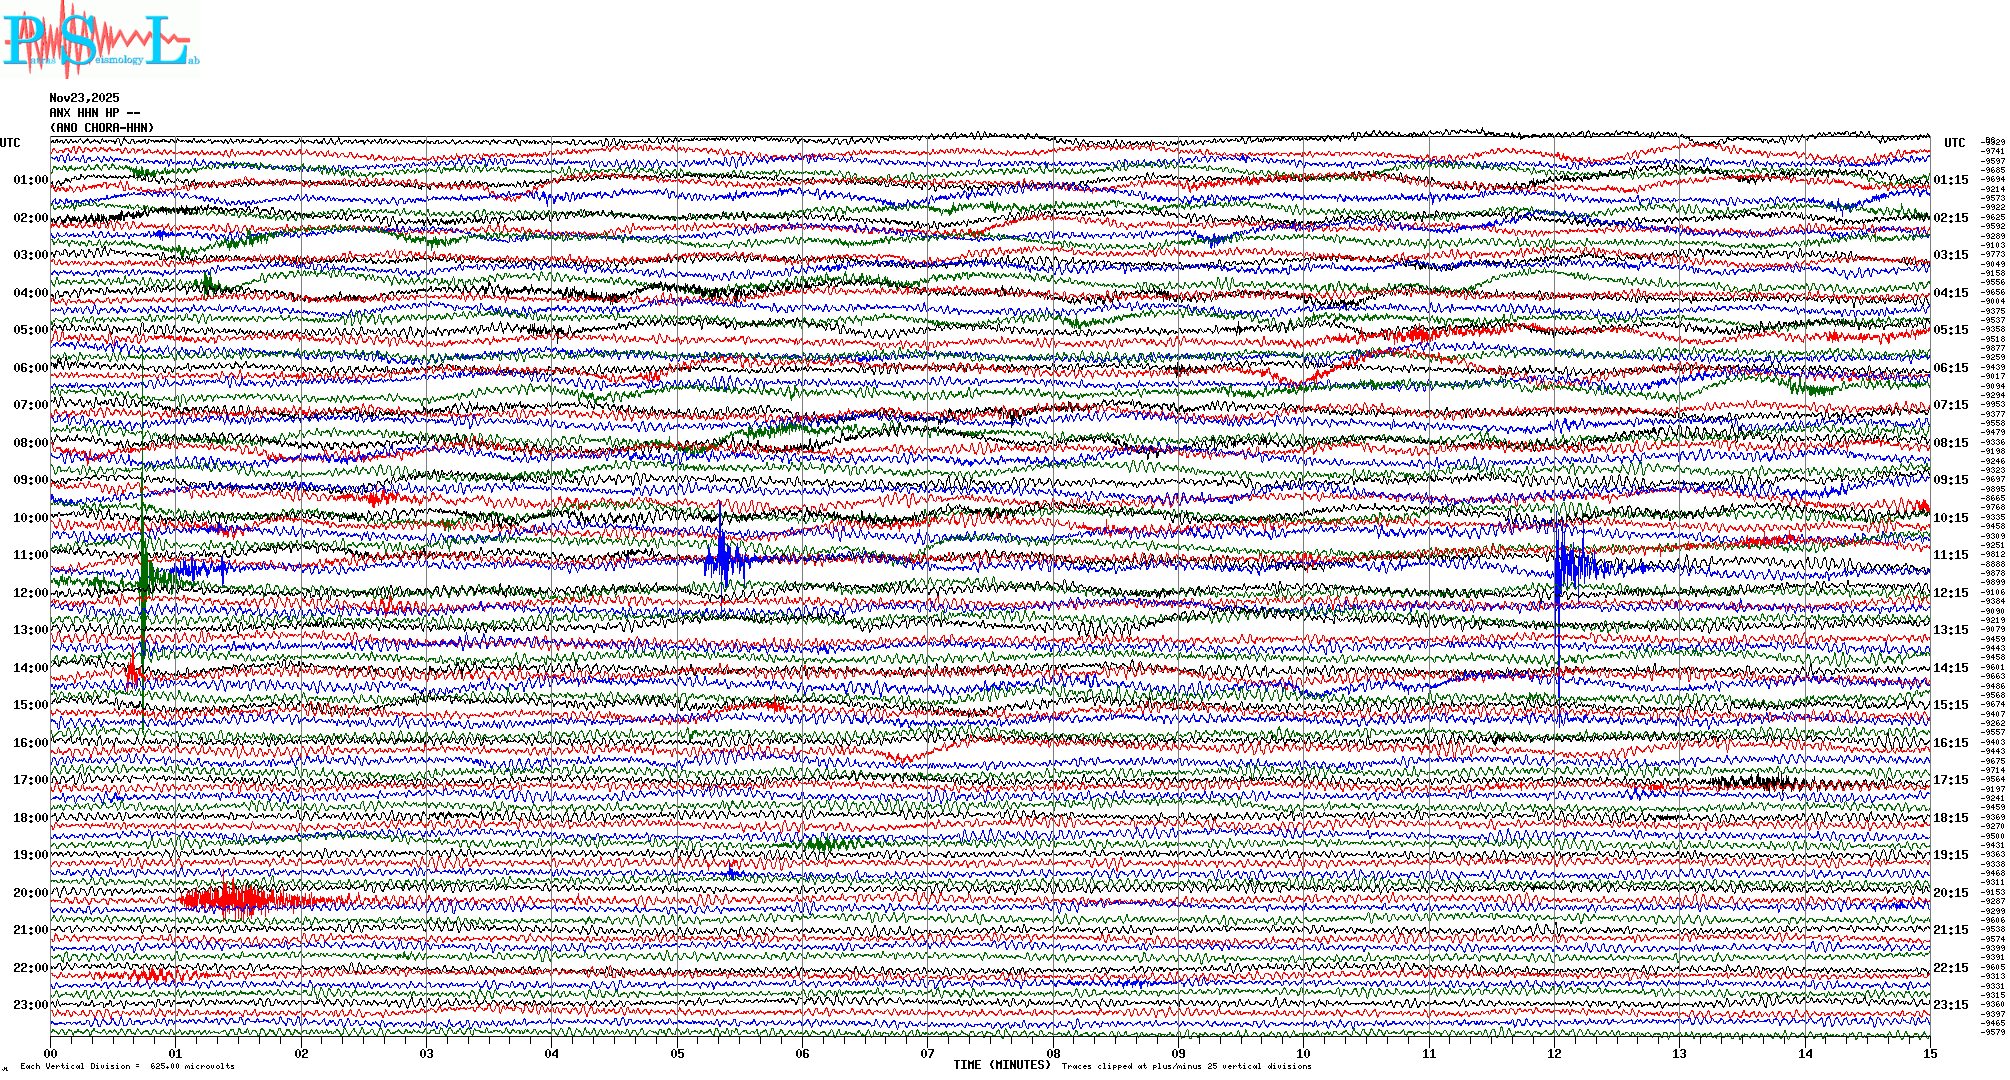
Task: Click the ANX HHN HP station header
Action: (x=94, y=113)
